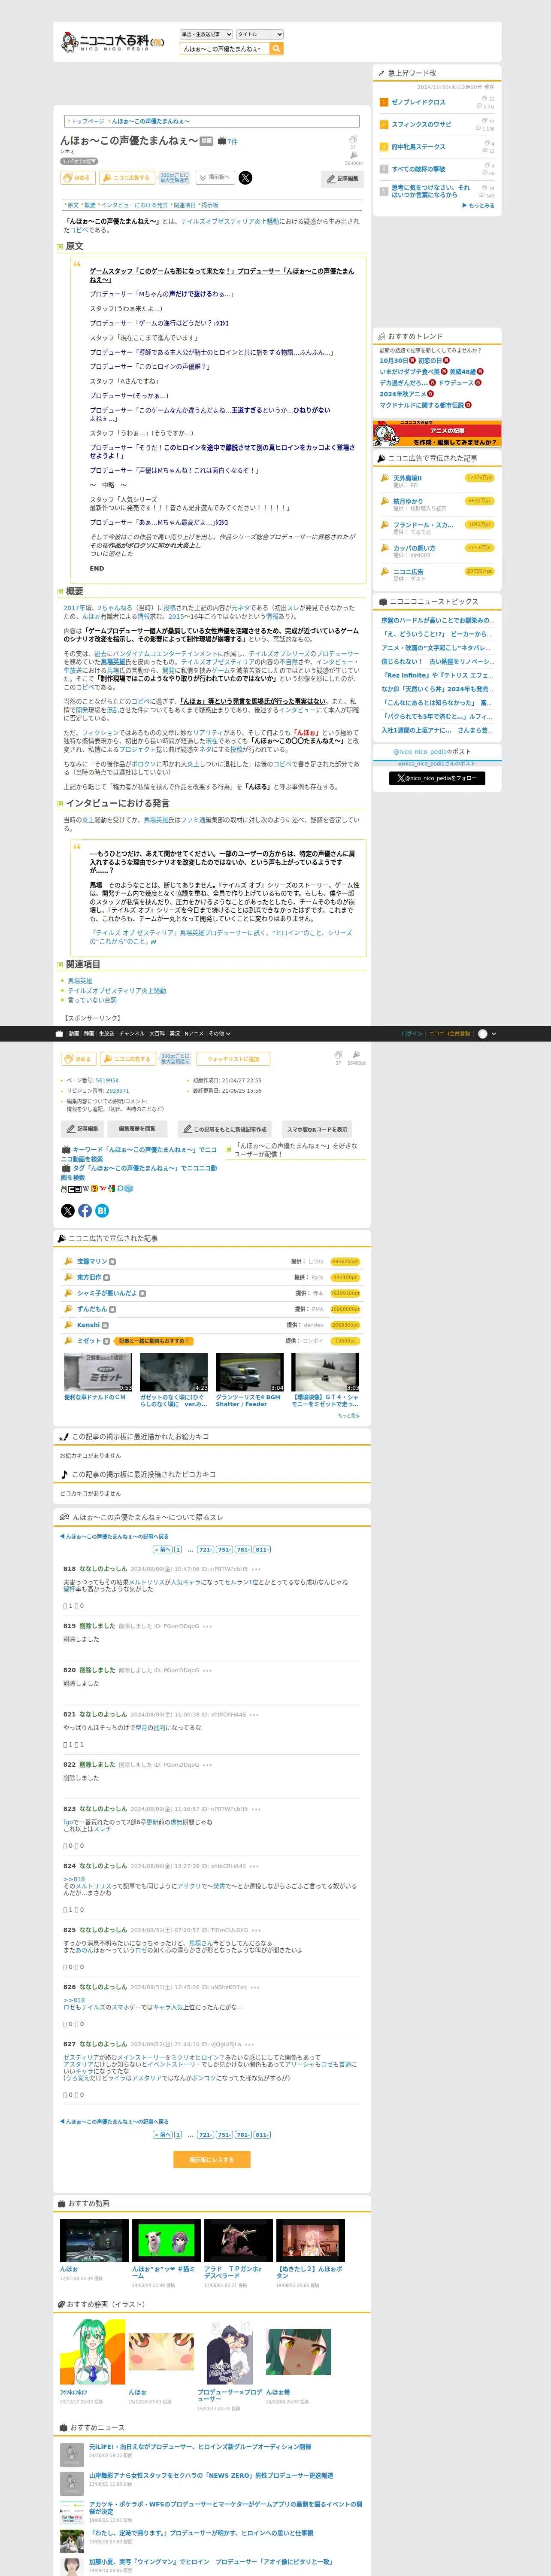Click the small popup icon after シャミ子が悪いんだよ
The width and height of the screenshot is (551, 2576).
pos(142,1293)
